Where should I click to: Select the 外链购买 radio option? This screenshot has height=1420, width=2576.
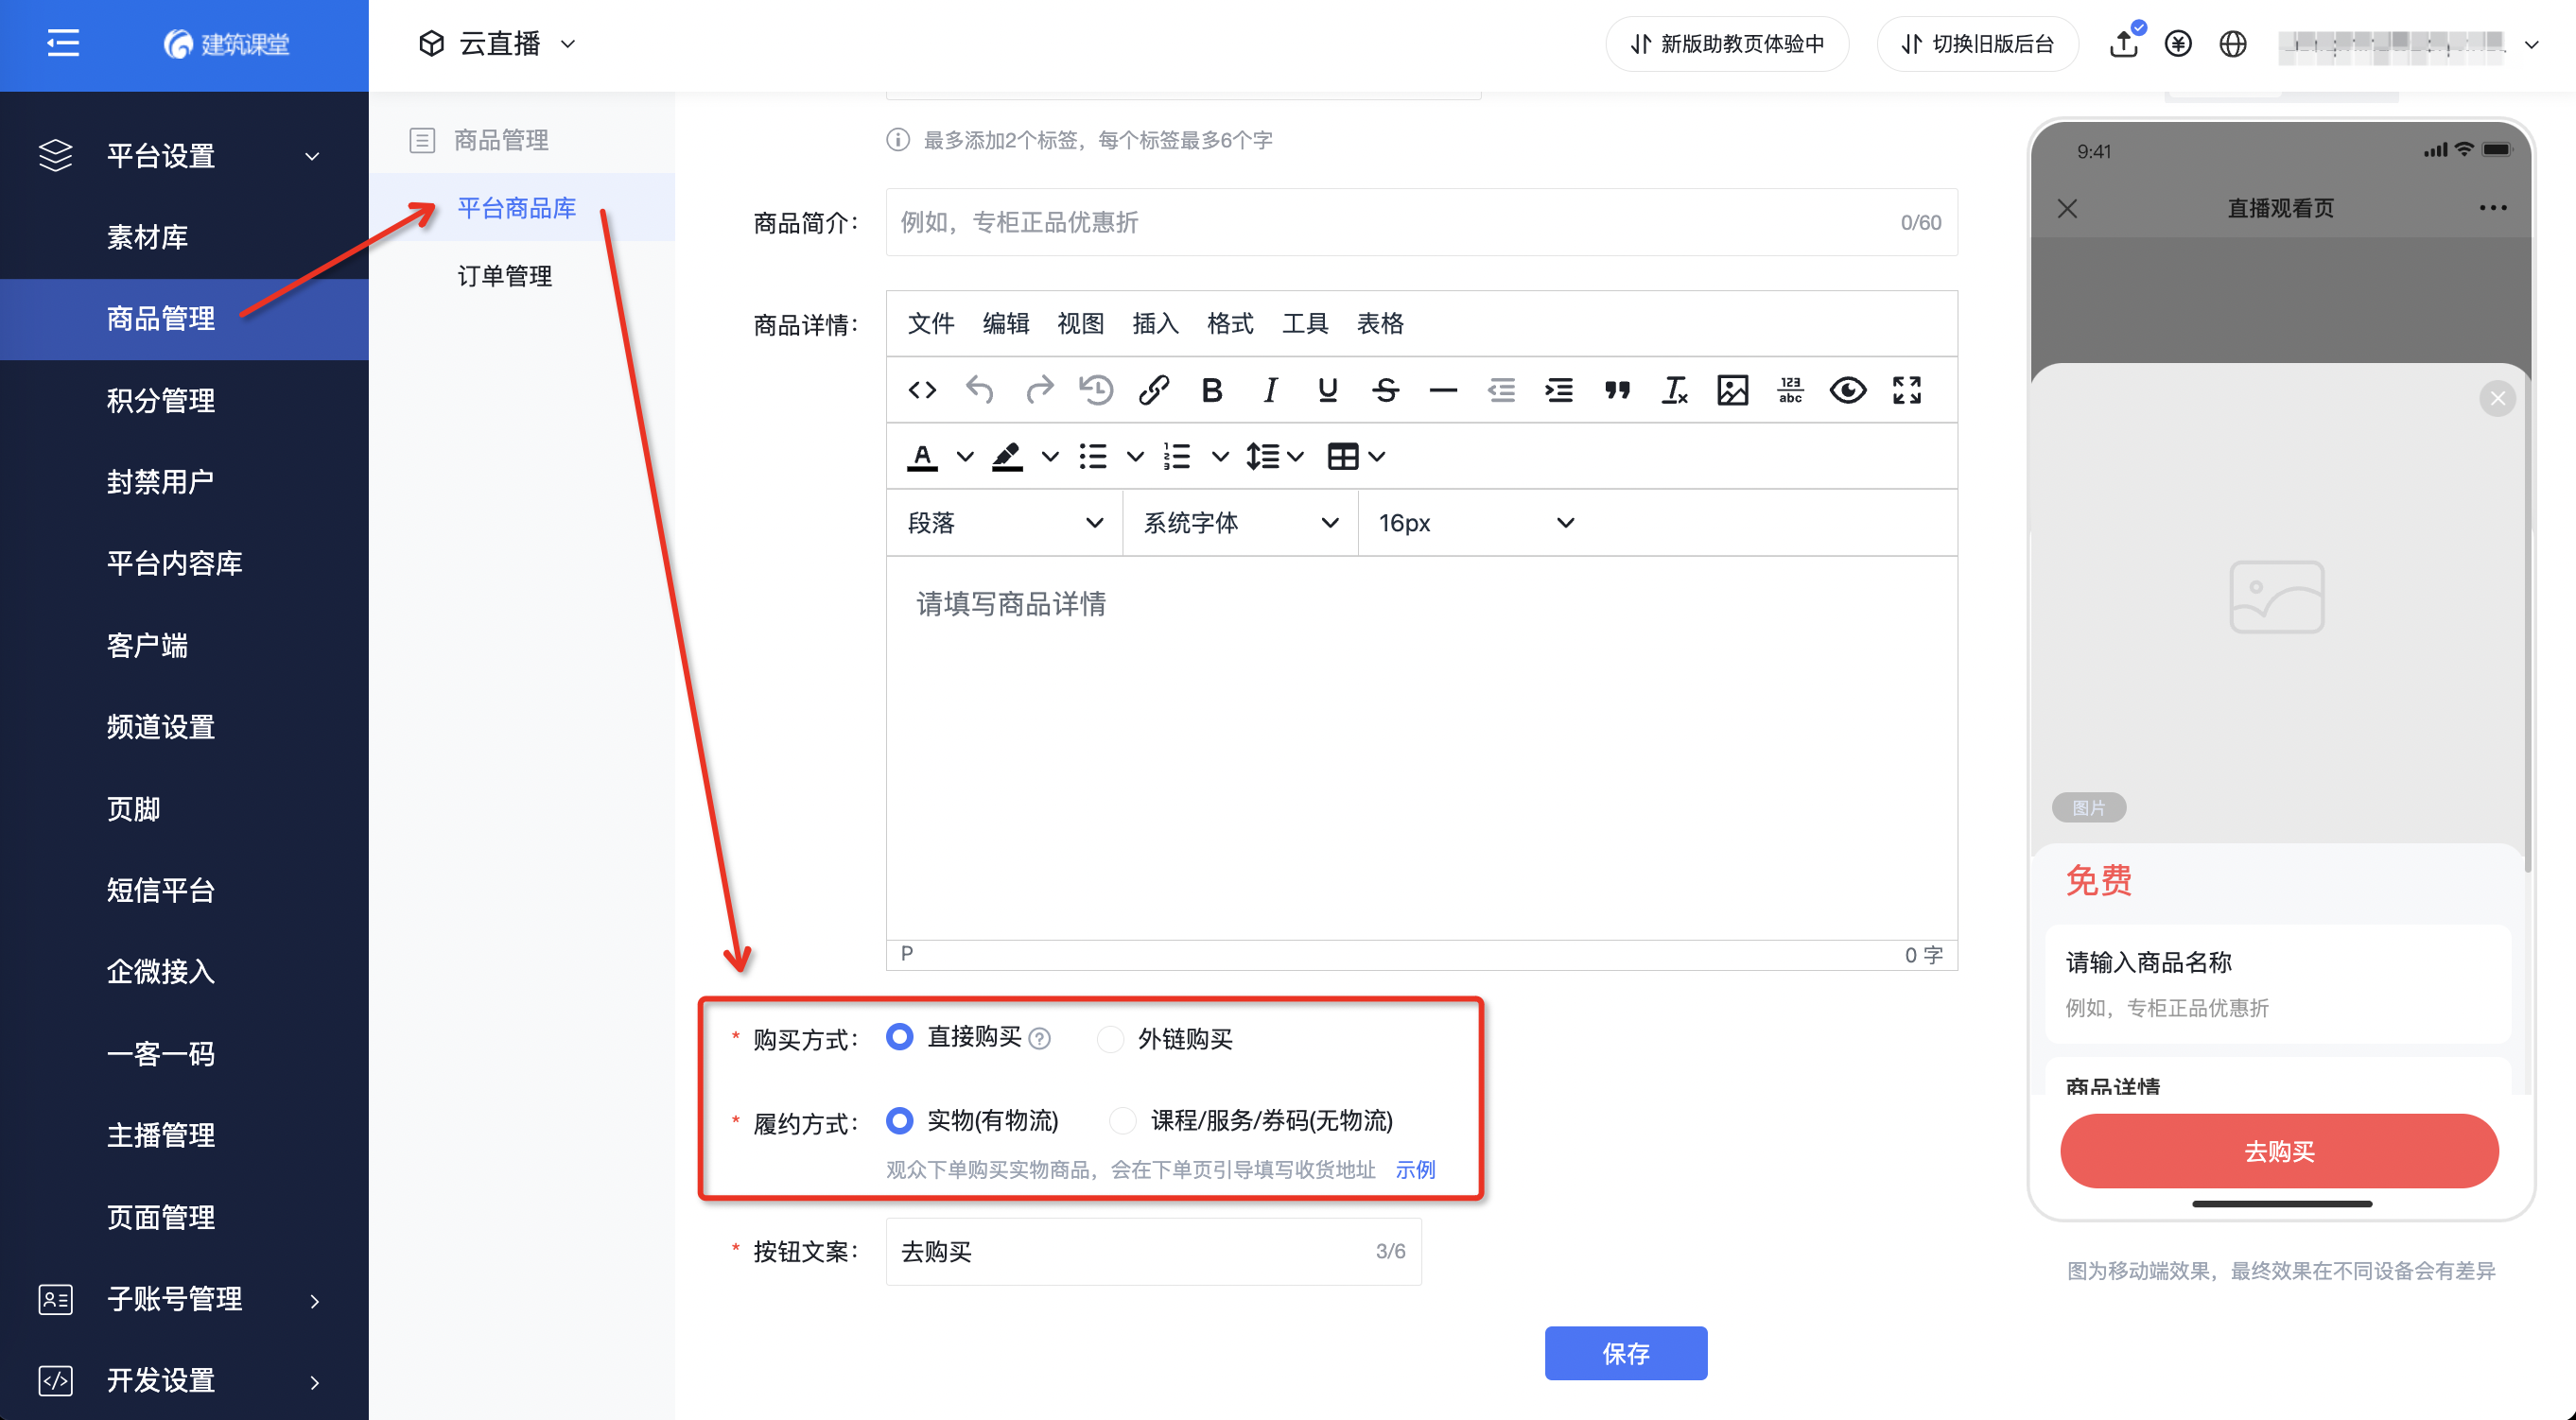click(x=1109, y=1039)
